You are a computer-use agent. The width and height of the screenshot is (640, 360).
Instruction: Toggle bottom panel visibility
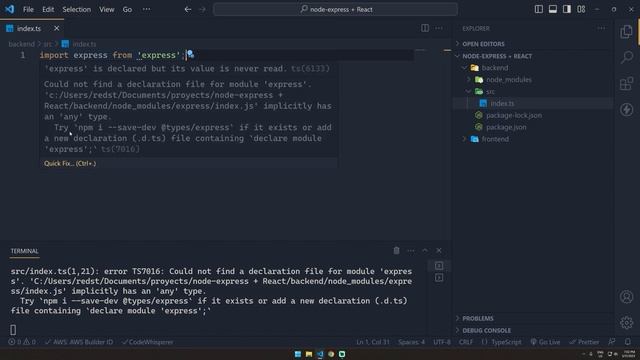point(553,9)
